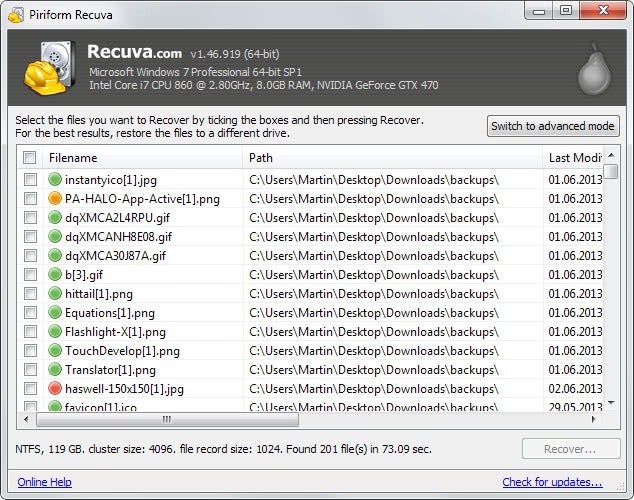Click Switch to advanced mode button

click(553, 126)
